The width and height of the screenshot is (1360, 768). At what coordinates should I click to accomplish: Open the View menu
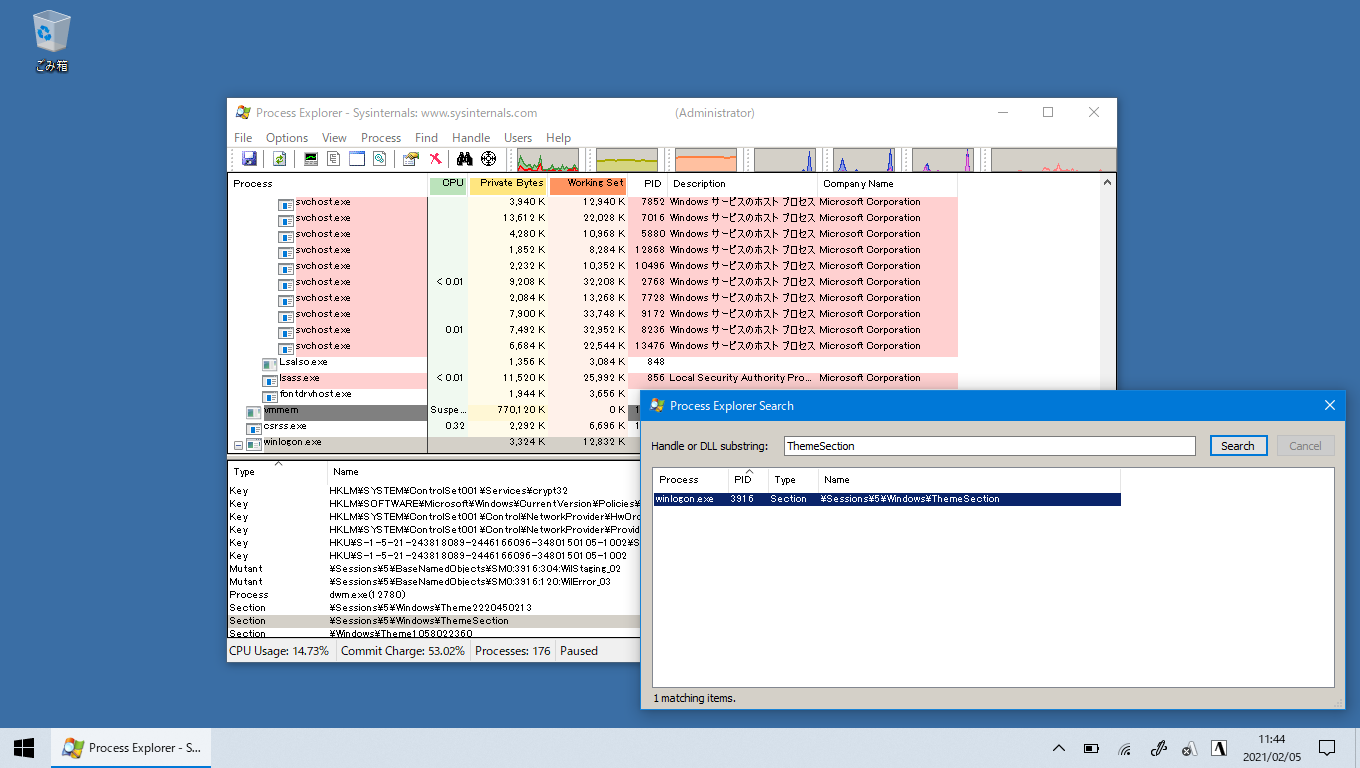pos(334,138)
